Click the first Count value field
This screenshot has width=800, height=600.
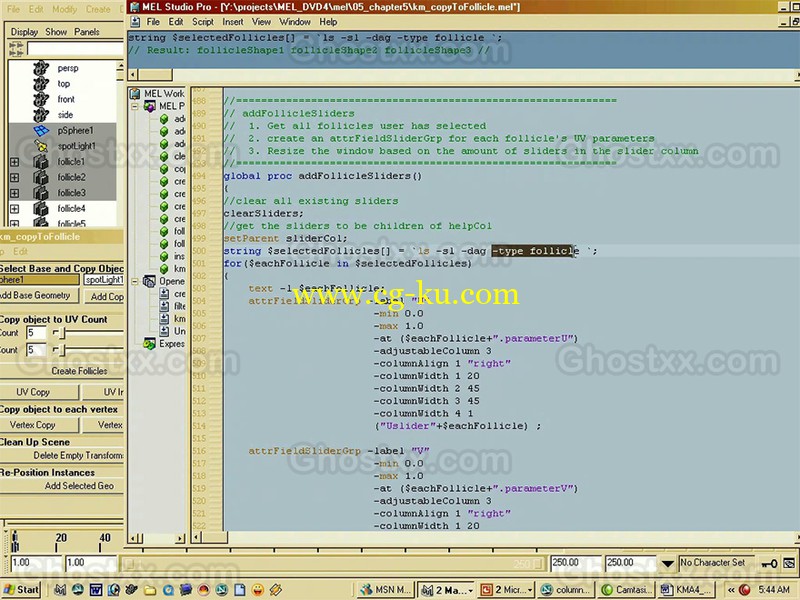(36, 333)
